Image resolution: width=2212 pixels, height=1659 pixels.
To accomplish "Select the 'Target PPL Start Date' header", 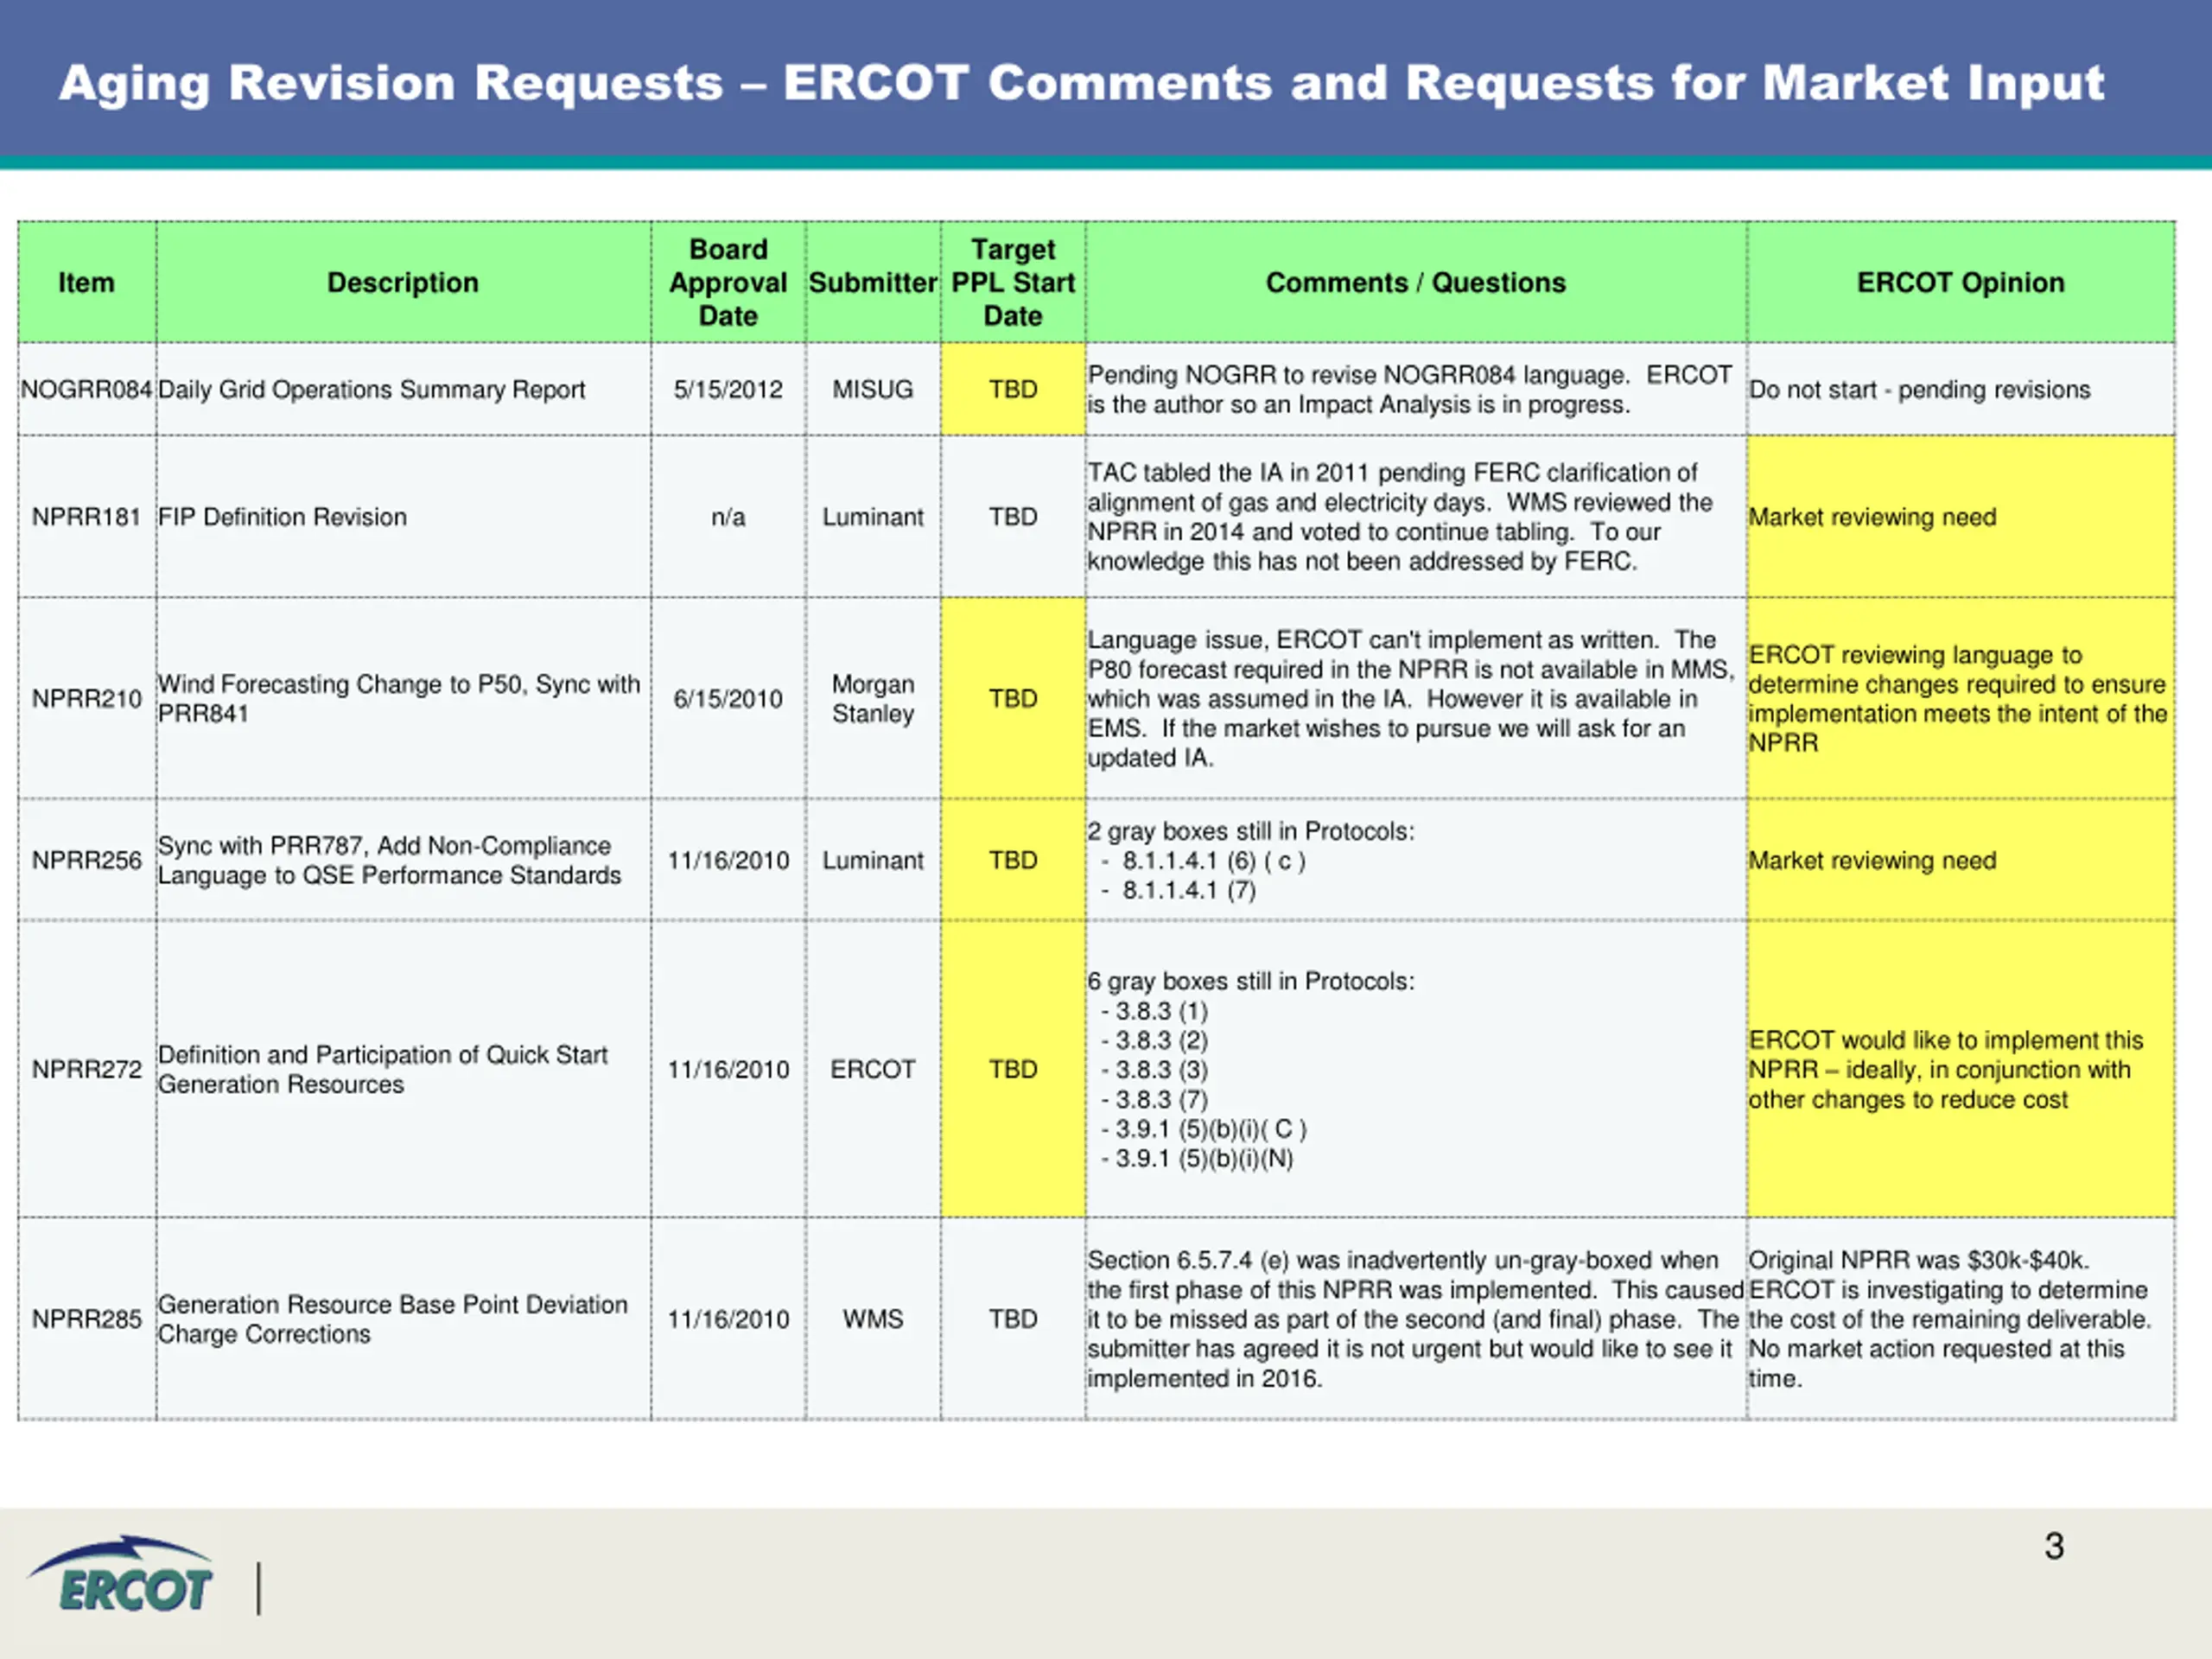I will pyautogui.click(x=1013, y=283).
